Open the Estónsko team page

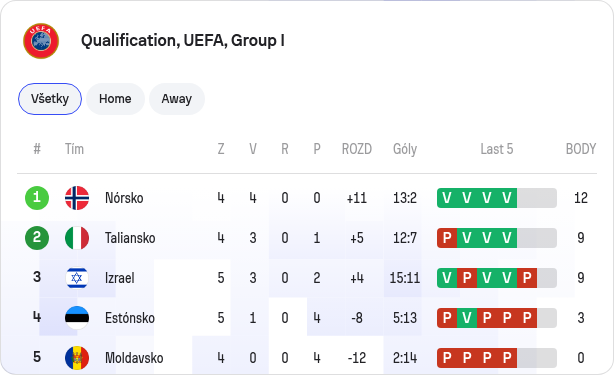point(130,318)
